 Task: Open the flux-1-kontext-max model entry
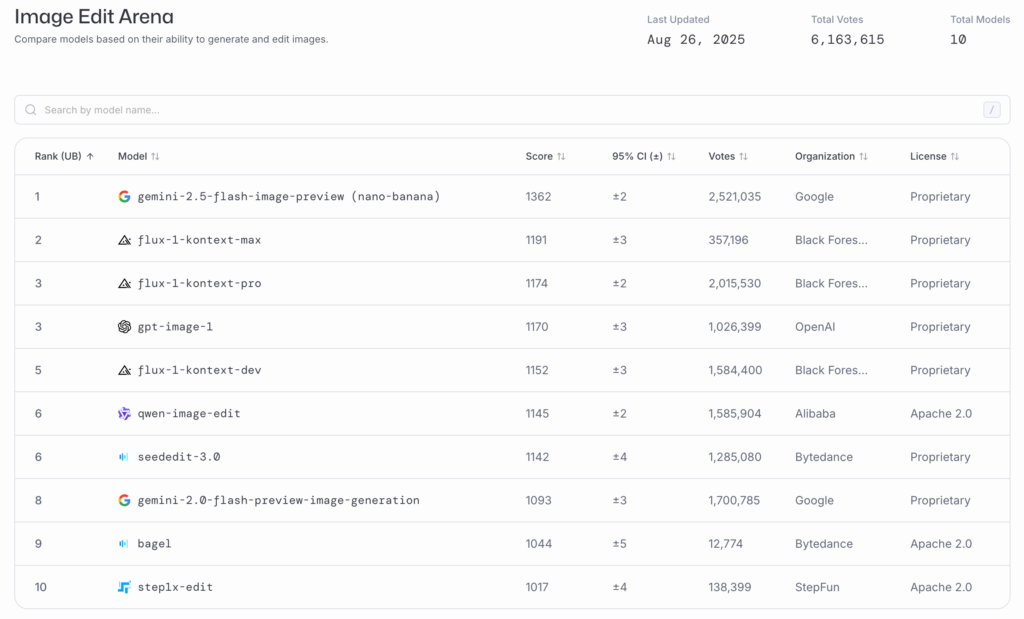(x=199, y=240)
